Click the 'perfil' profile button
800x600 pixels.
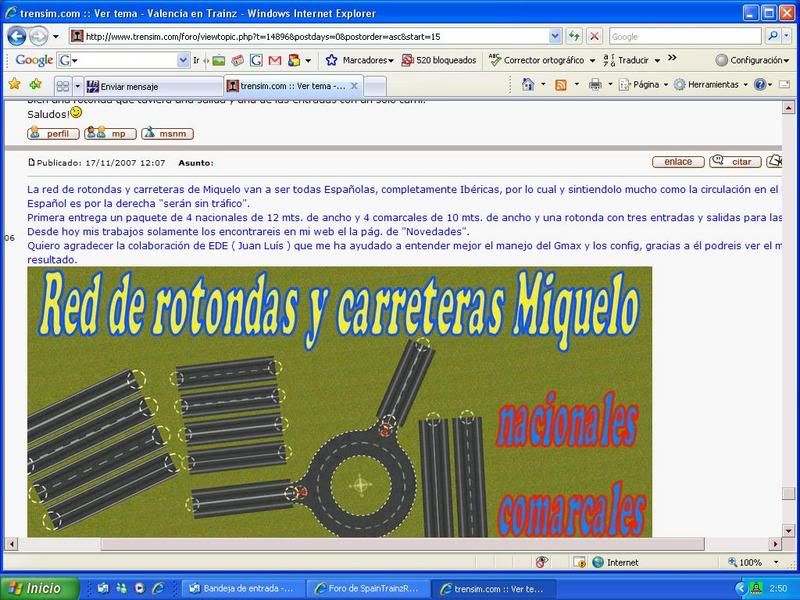53,134
